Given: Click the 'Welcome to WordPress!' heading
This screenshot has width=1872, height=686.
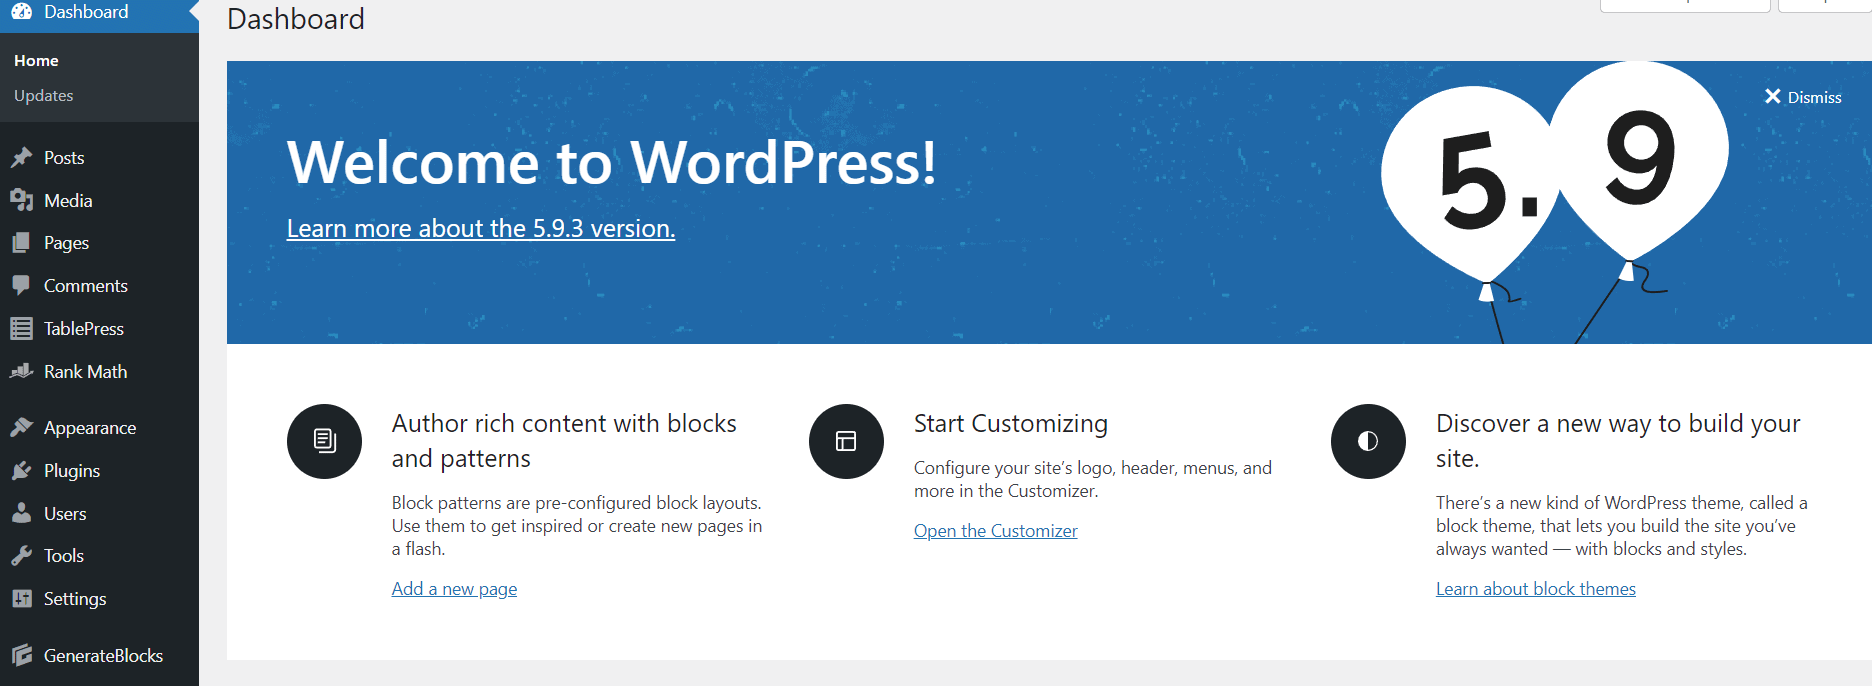Looking at the screenshot, I should tap(612, 162).
